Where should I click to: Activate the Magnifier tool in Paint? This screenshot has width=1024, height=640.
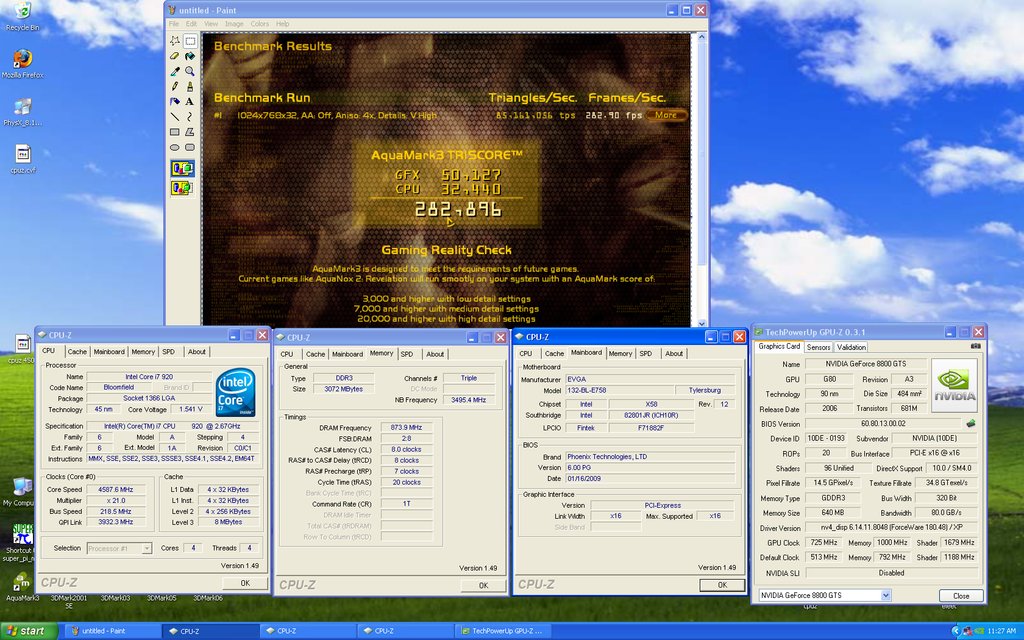pyautogui.click(x=190, y=71)
